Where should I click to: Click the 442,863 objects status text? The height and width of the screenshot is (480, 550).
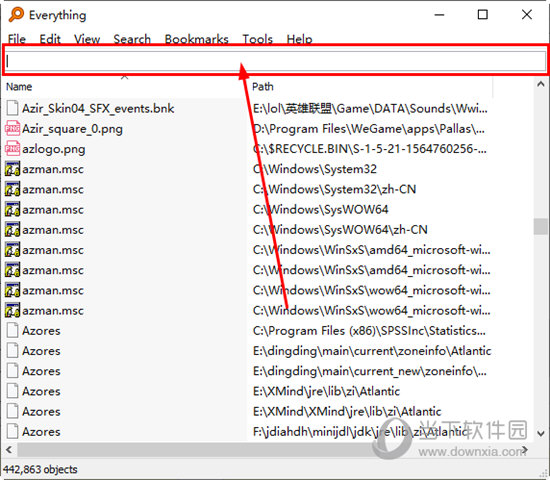coord(40,469)
